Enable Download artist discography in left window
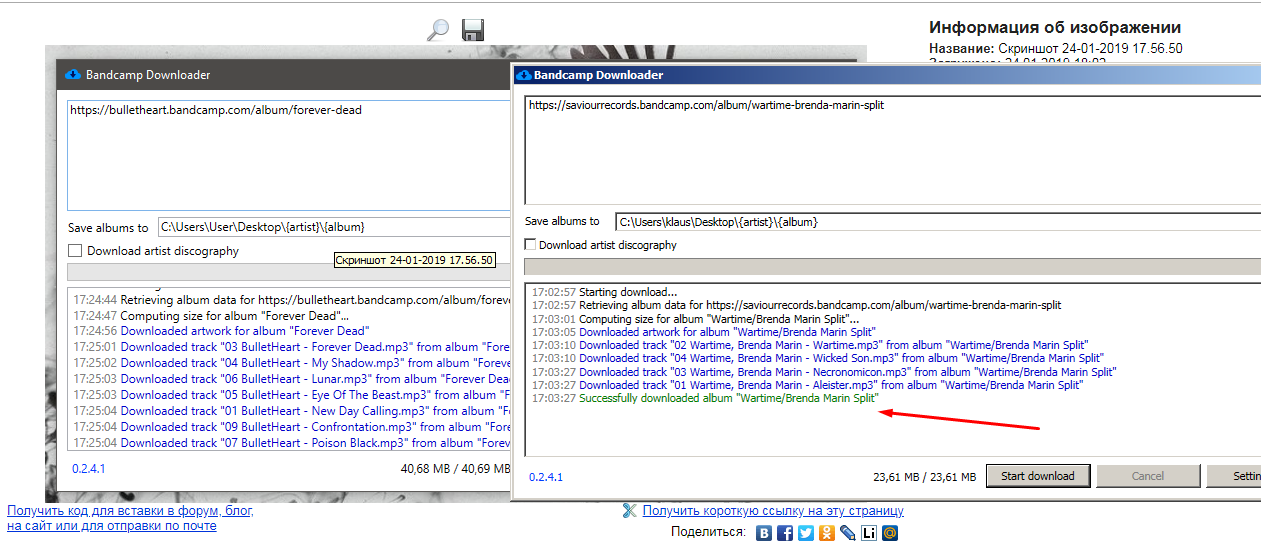The width and height of the screenshot is (1261, 545). pyautogui.click(x=75, y=251)
